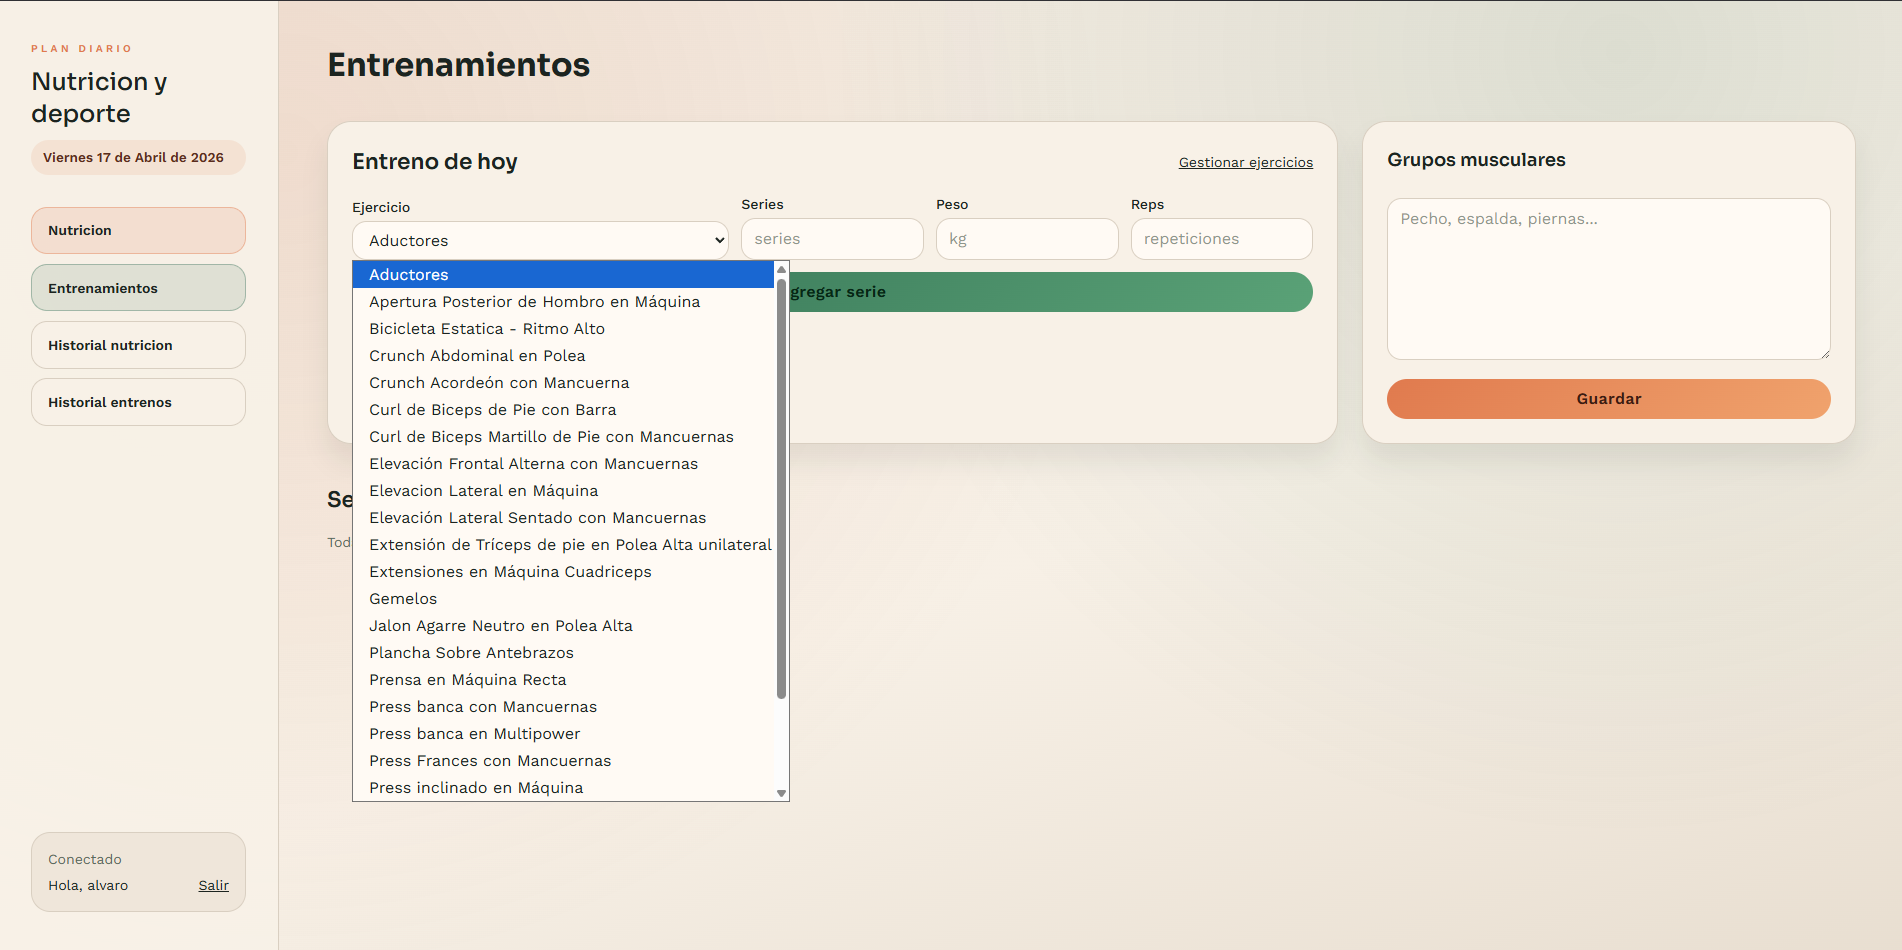Focus the Series input field
This screenshot has width=1902, height=950.
click(831, 239)
